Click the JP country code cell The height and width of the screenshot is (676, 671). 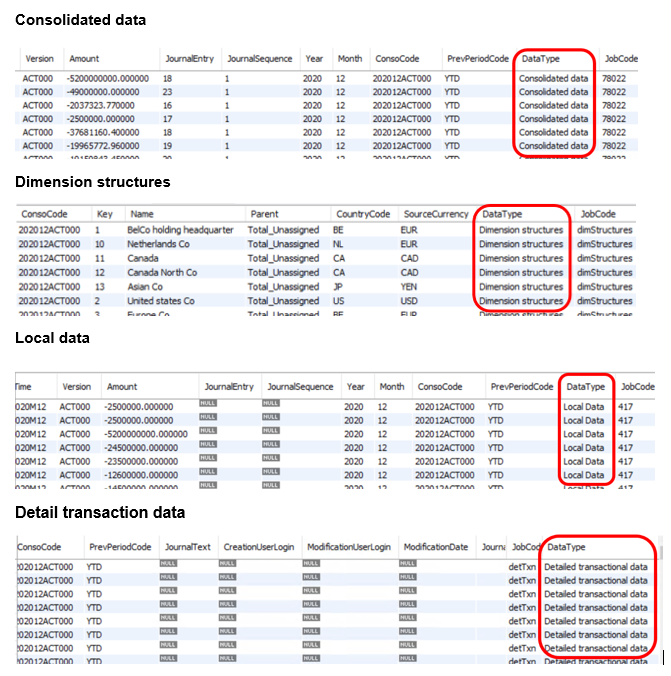coord(338,287)
